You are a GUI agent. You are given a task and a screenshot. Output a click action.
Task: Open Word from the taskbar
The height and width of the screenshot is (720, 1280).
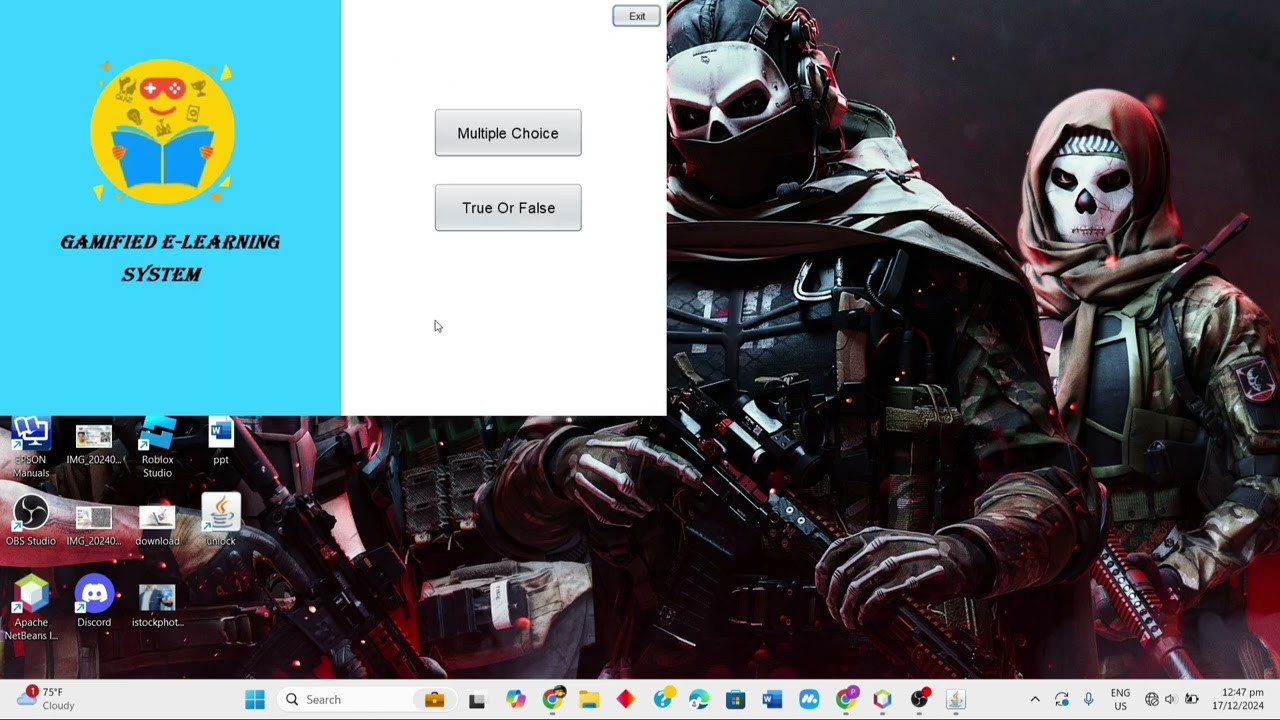click(x=772, y=700)
